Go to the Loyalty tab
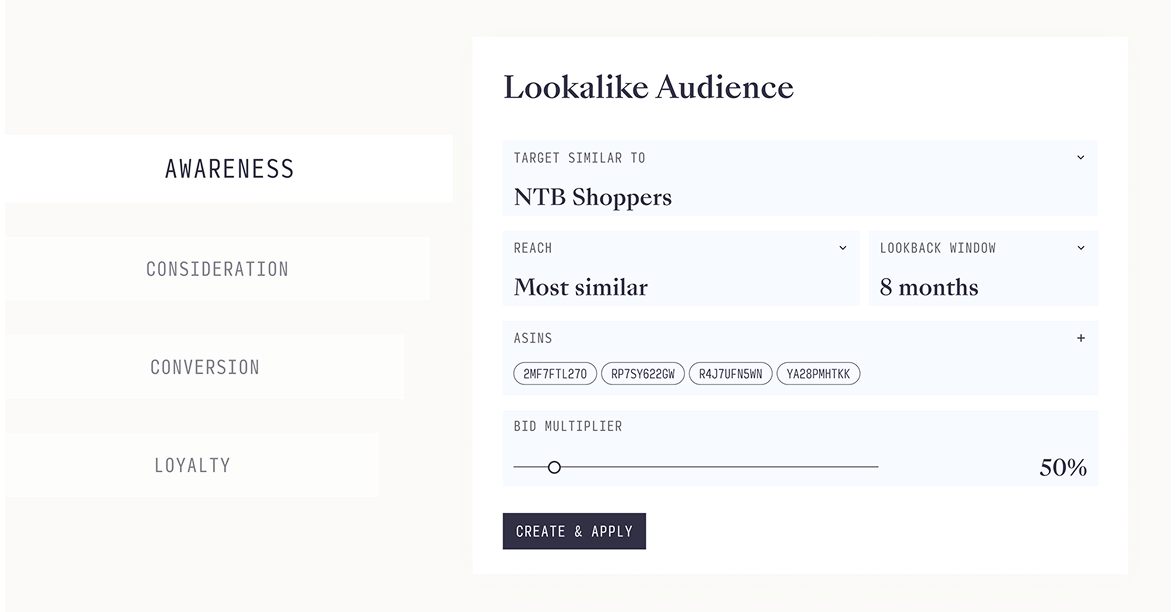The height and width of the screenshot is (612, 1176). (192, 465)
